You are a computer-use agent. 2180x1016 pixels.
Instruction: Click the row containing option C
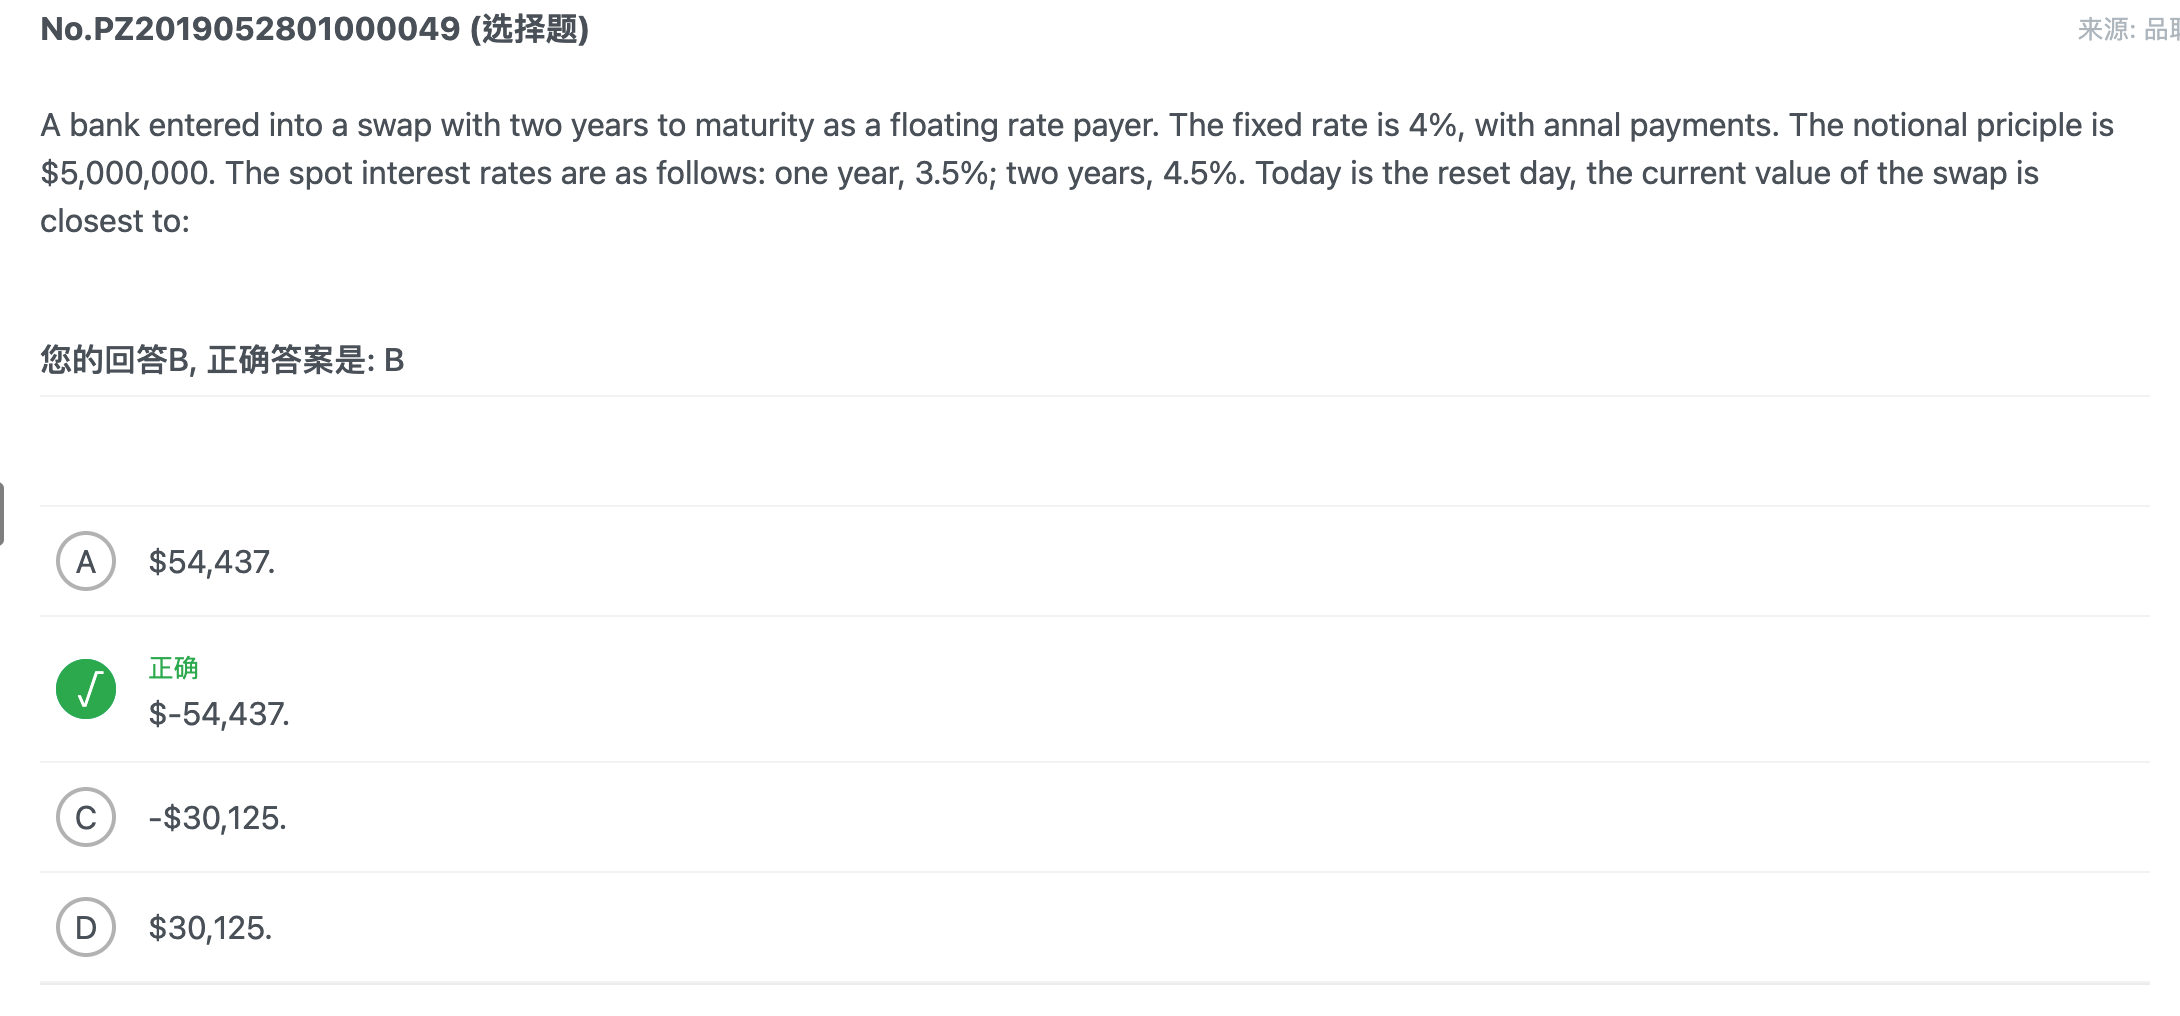click(x=1094, y=817)
